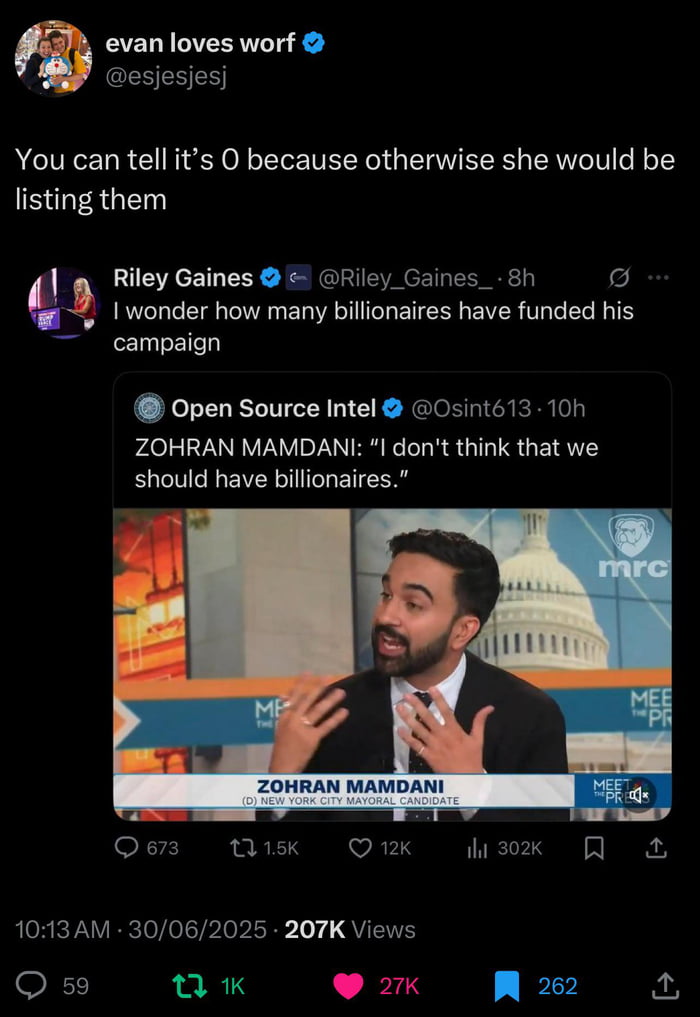Open Riley Gaines avatar thumbnail
This screenshot has width=700, height=1017.
(x=62, y=302)
